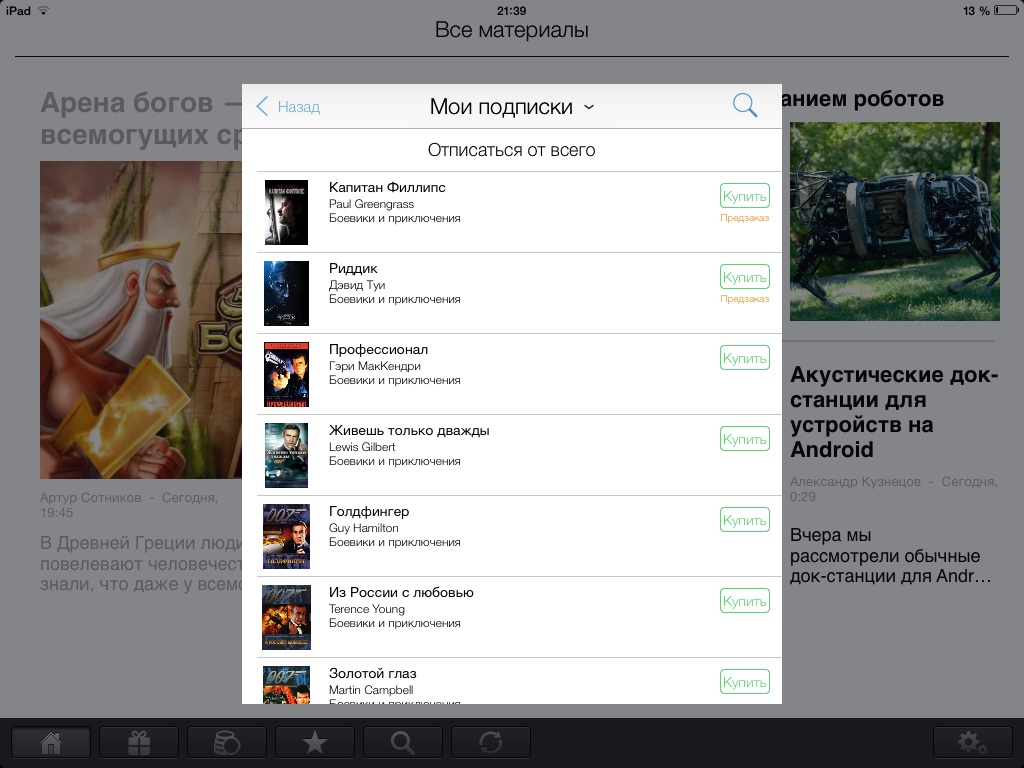Click director name Guy Hamilton

(363, 528)
